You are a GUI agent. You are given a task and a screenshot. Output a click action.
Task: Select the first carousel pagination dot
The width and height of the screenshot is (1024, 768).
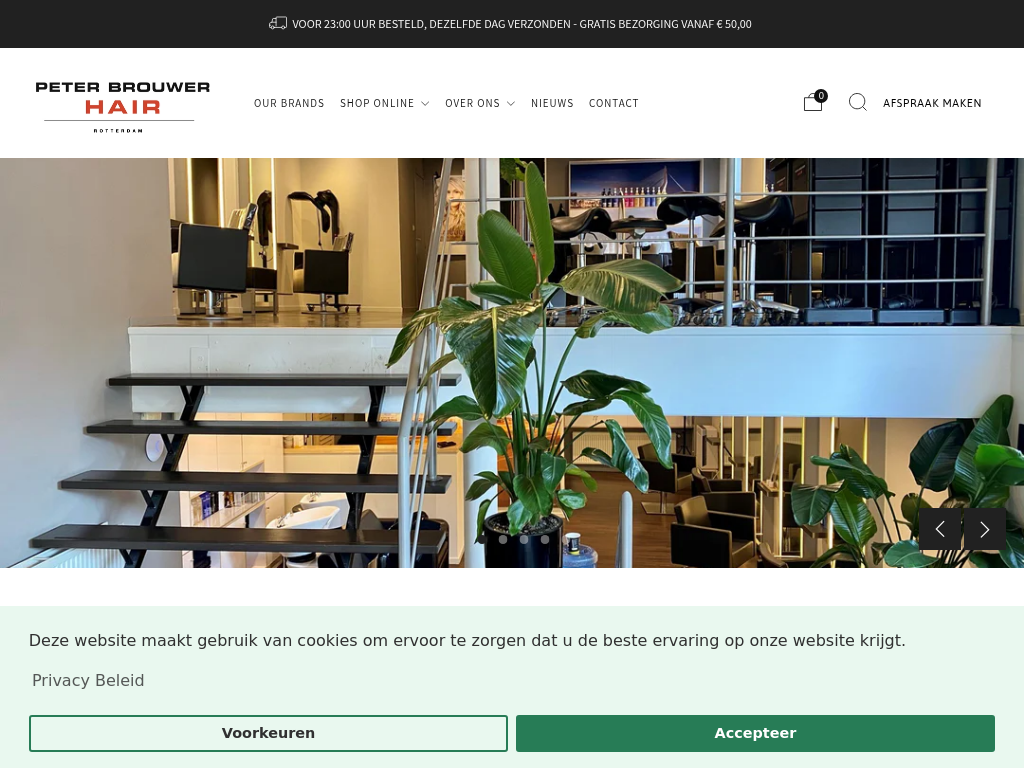coord(482,539)
